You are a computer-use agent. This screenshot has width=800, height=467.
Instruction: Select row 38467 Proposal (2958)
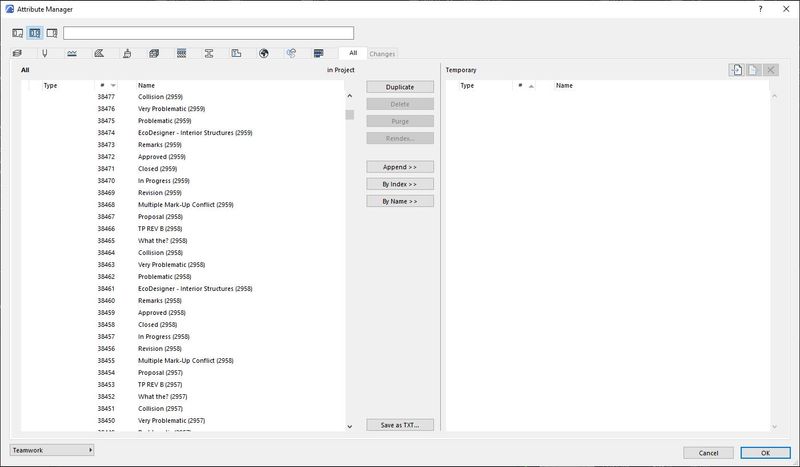[x=183, y=216]
